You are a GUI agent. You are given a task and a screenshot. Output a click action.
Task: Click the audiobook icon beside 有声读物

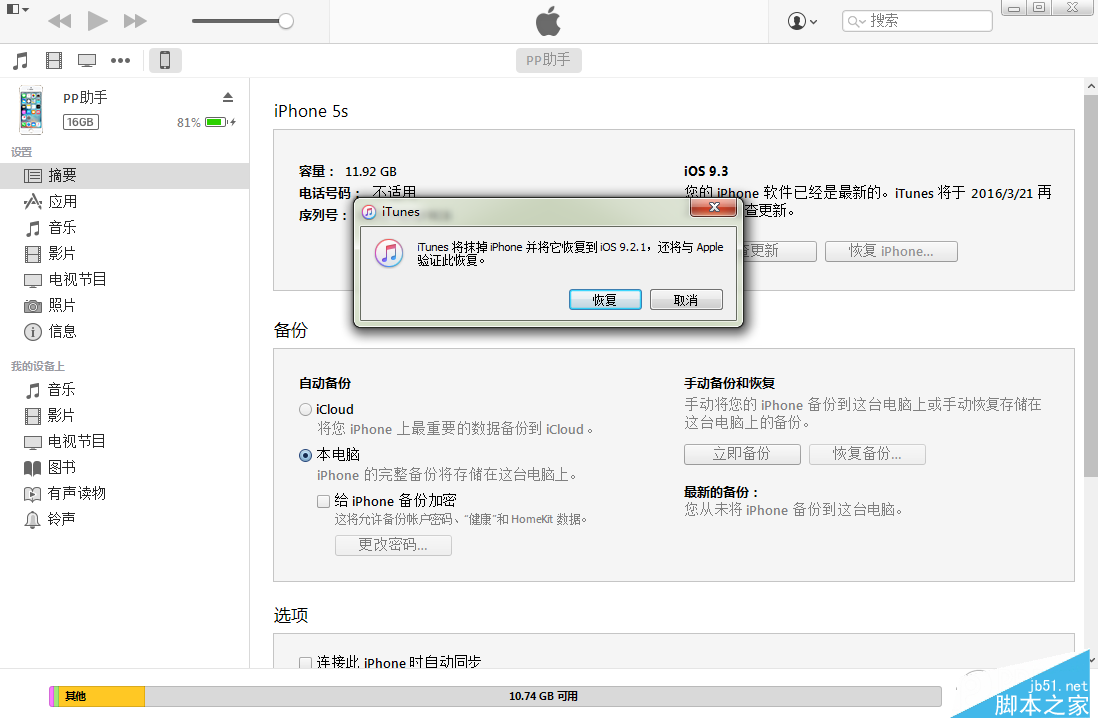pyautogui.click(x=32, y=494)
